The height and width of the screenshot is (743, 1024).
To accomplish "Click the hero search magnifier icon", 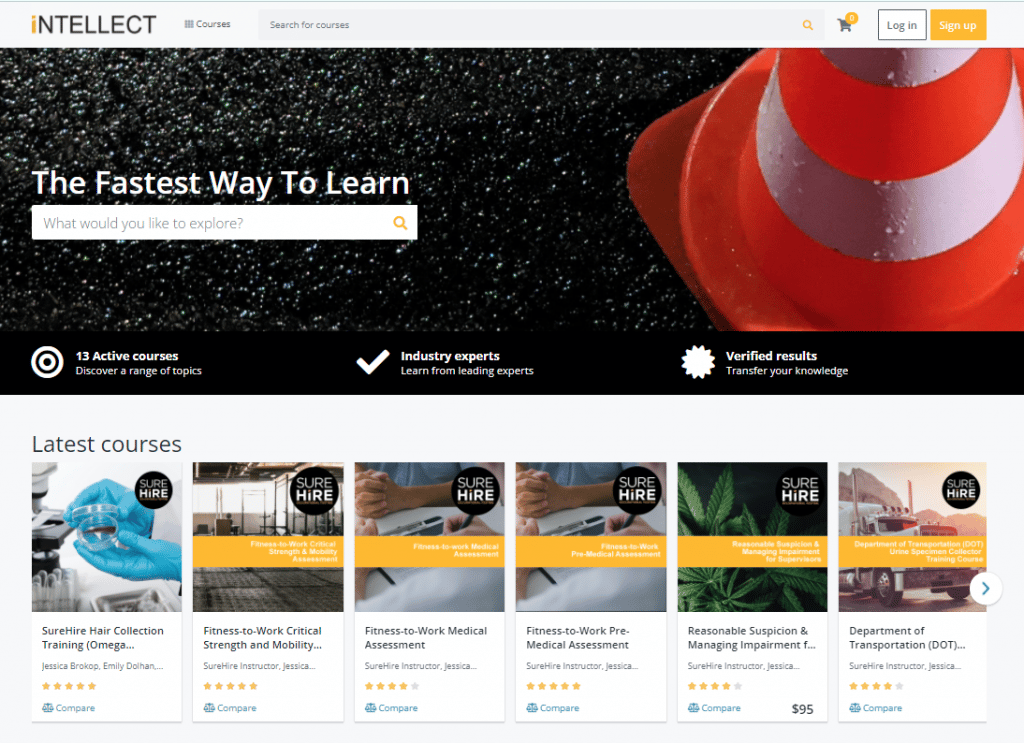I will pyautogui.click(x=400, y=223).
